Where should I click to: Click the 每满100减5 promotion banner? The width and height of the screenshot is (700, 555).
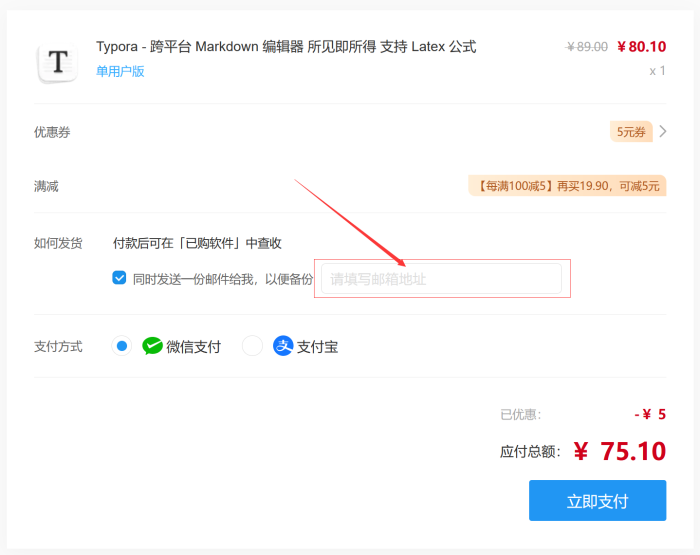[x=567, y=186]
